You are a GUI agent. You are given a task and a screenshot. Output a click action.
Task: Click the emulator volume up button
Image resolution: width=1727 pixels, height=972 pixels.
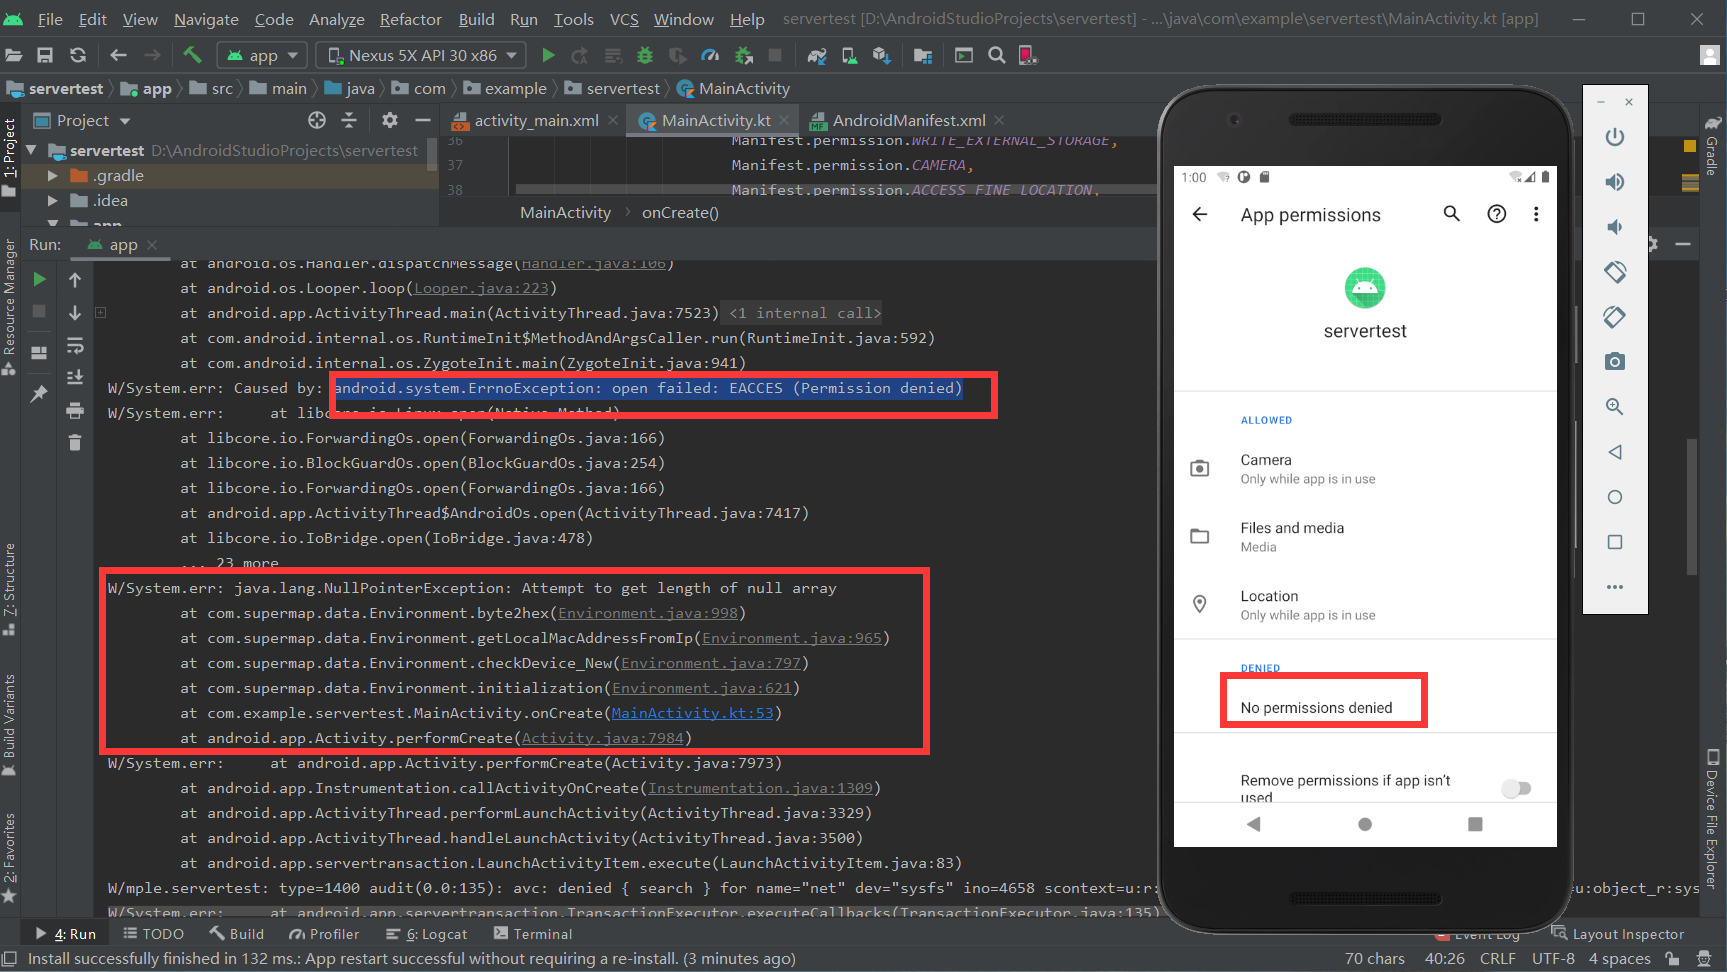tap(1614, 181)
